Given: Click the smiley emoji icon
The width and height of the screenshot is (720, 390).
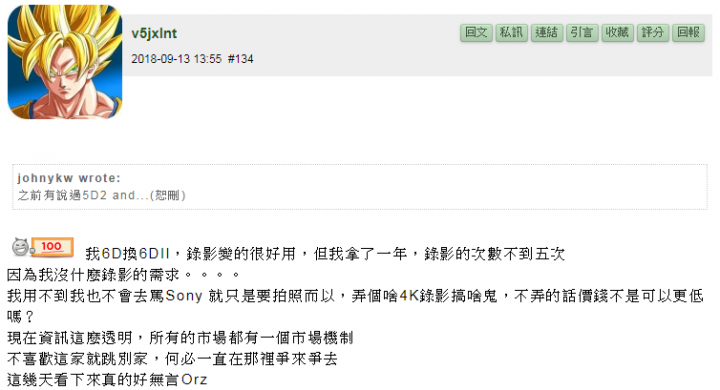Looking at the screenshot, I should click(x=21, y=247).
